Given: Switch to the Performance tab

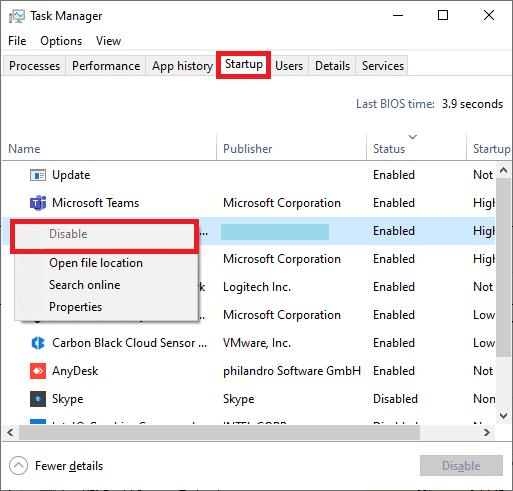Looking at the screenshot, I should click(106, 66).
